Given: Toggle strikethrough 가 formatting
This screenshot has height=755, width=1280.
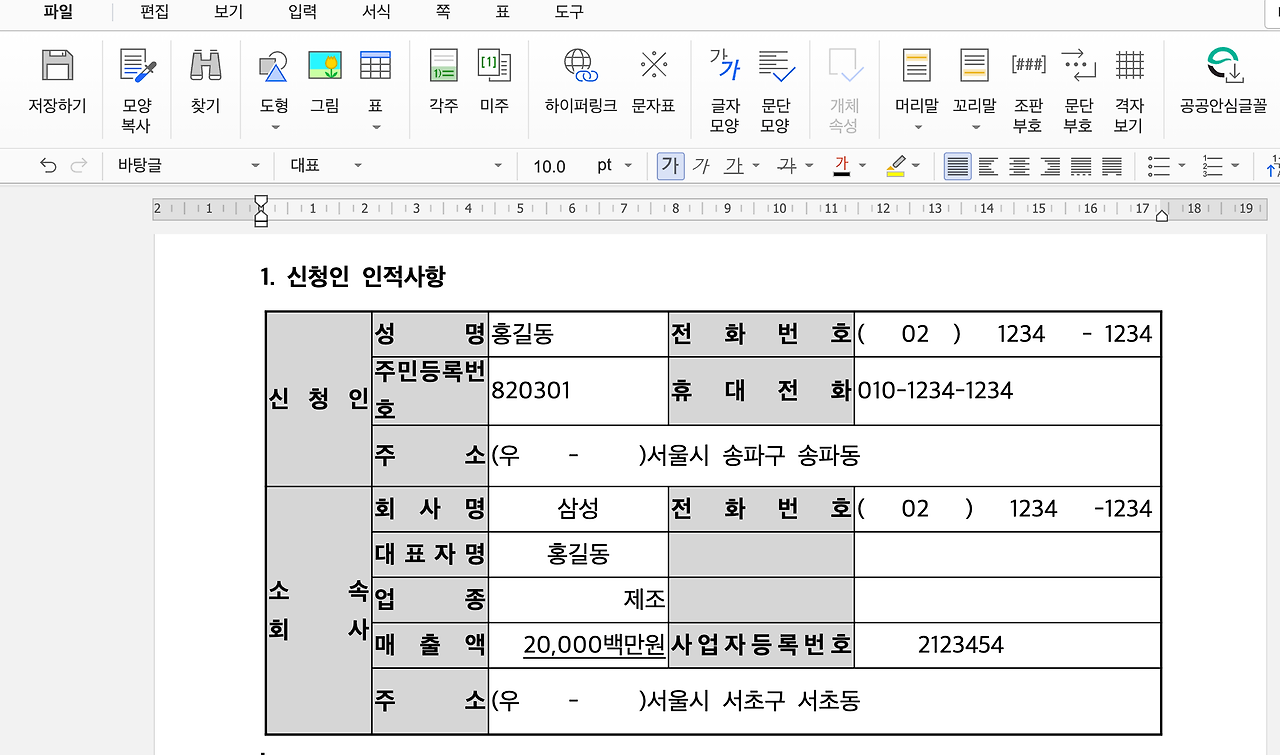Looking at the screenshot, I should click(x=787, y=166).
